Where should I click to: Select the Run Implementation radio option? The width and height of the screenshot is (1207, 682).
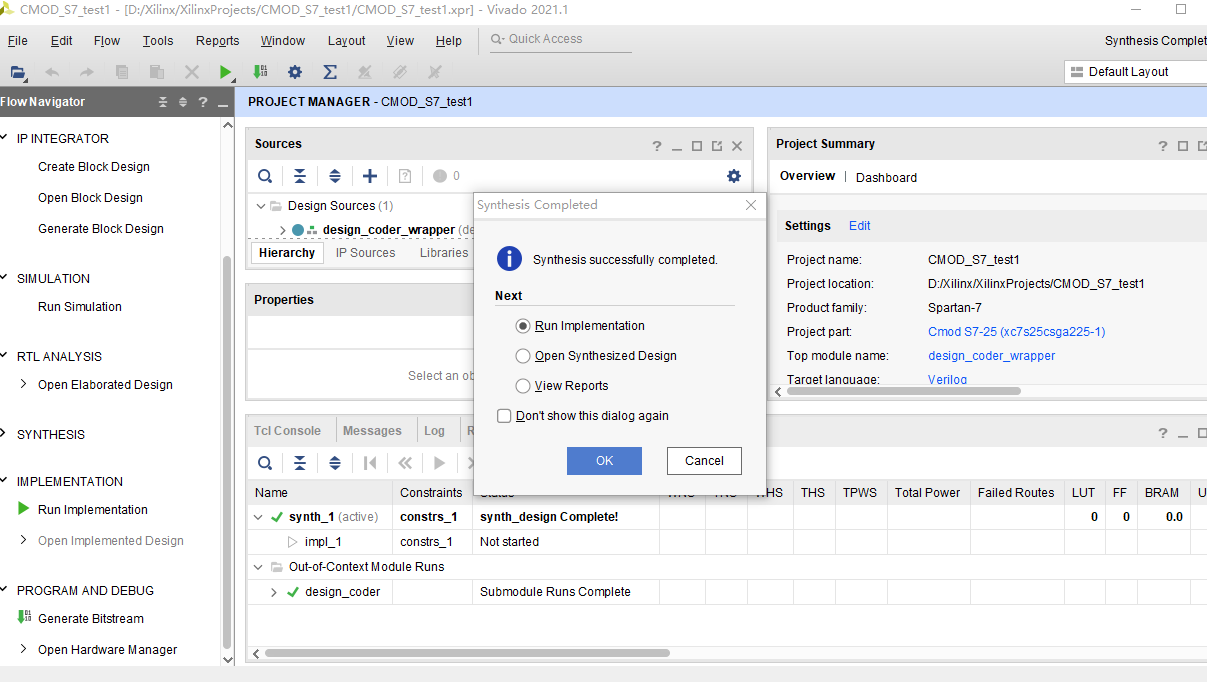click(x=522, y=326)
